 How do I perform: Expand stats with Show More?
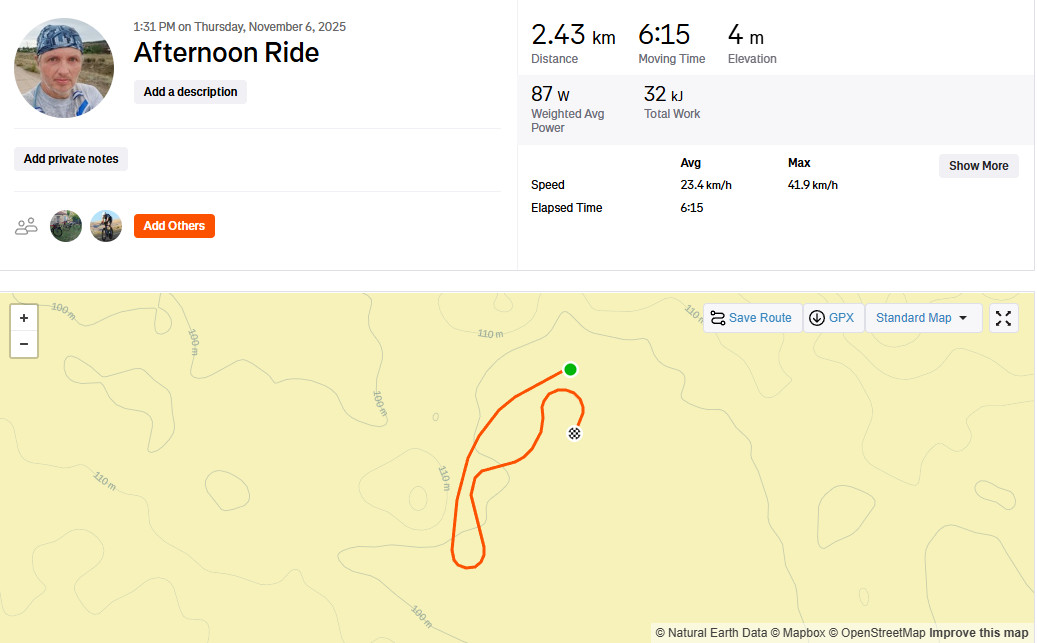(x=978, y=166)
